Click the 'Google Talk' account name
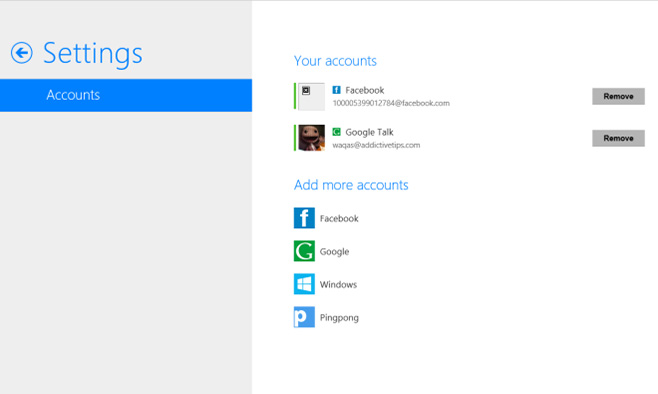 click(369, 132)
